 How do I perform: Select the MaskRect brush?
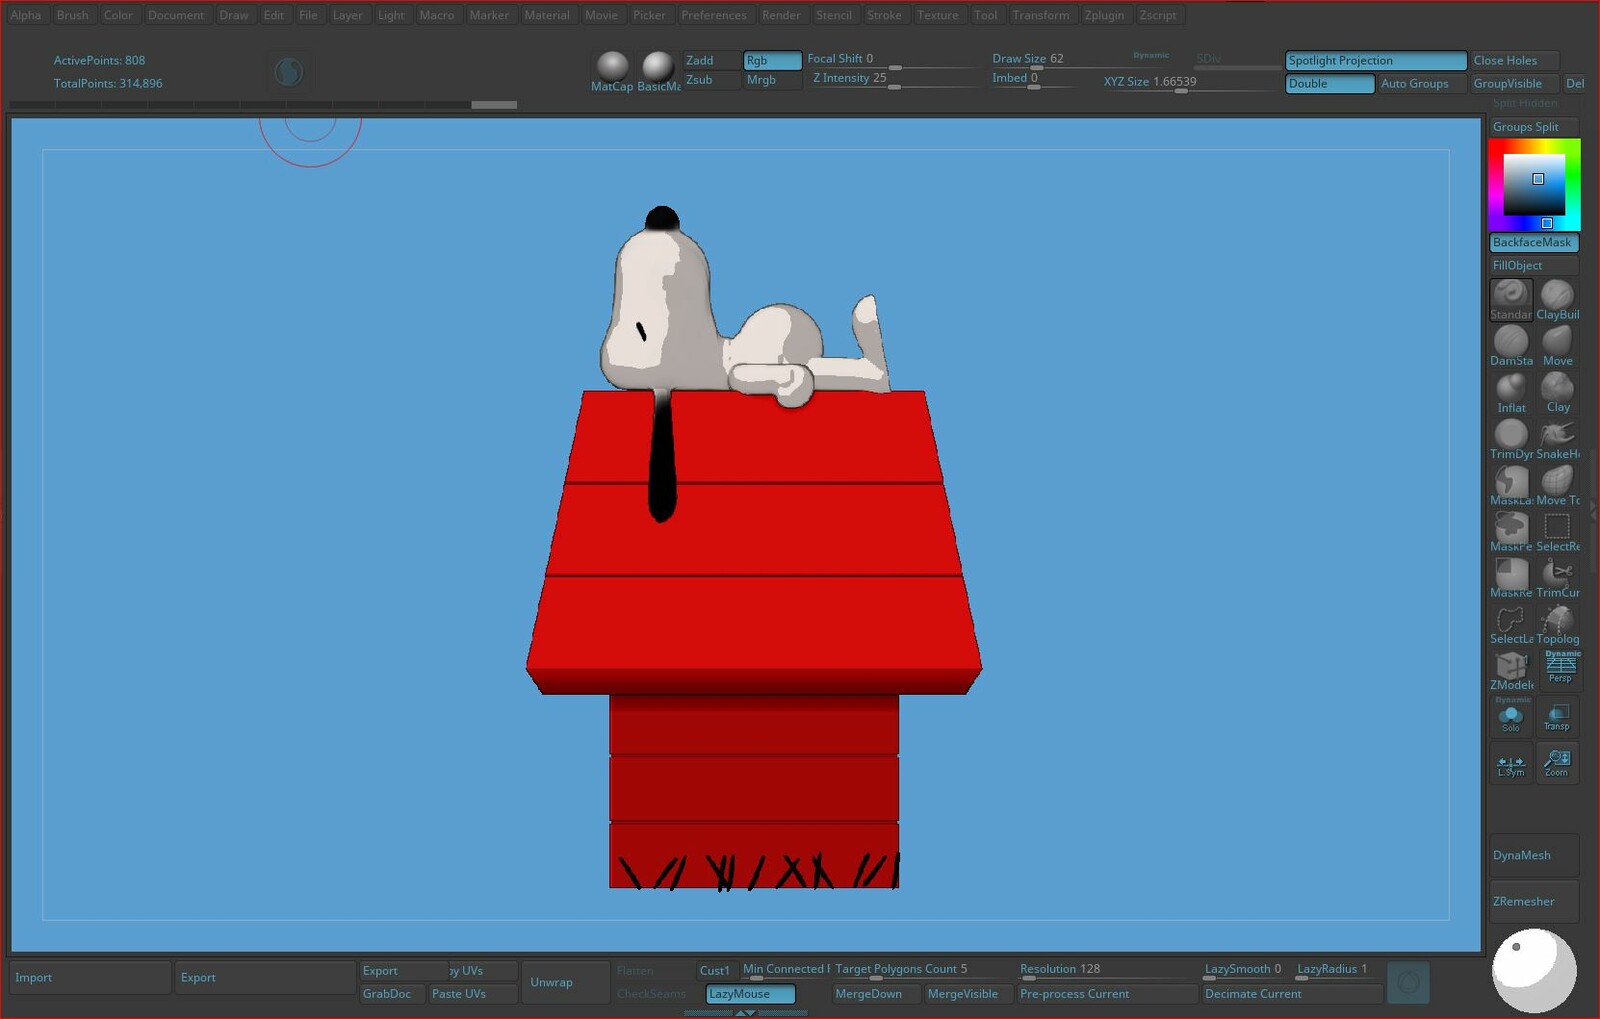(x=1511, y=577)
